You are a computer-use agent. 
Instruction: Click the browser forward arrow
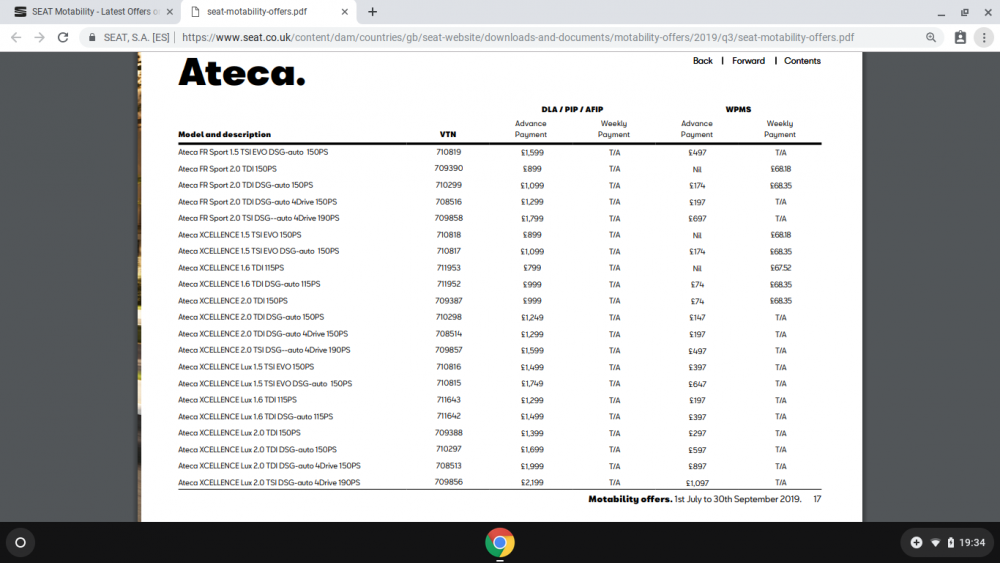(x=40, y=38)
